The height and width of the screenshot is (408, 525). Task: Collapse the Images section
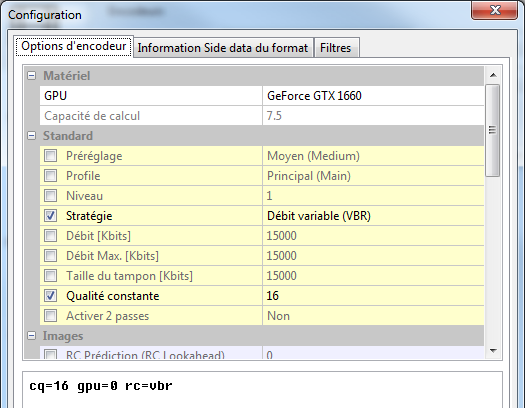click(x=31, y=336)
